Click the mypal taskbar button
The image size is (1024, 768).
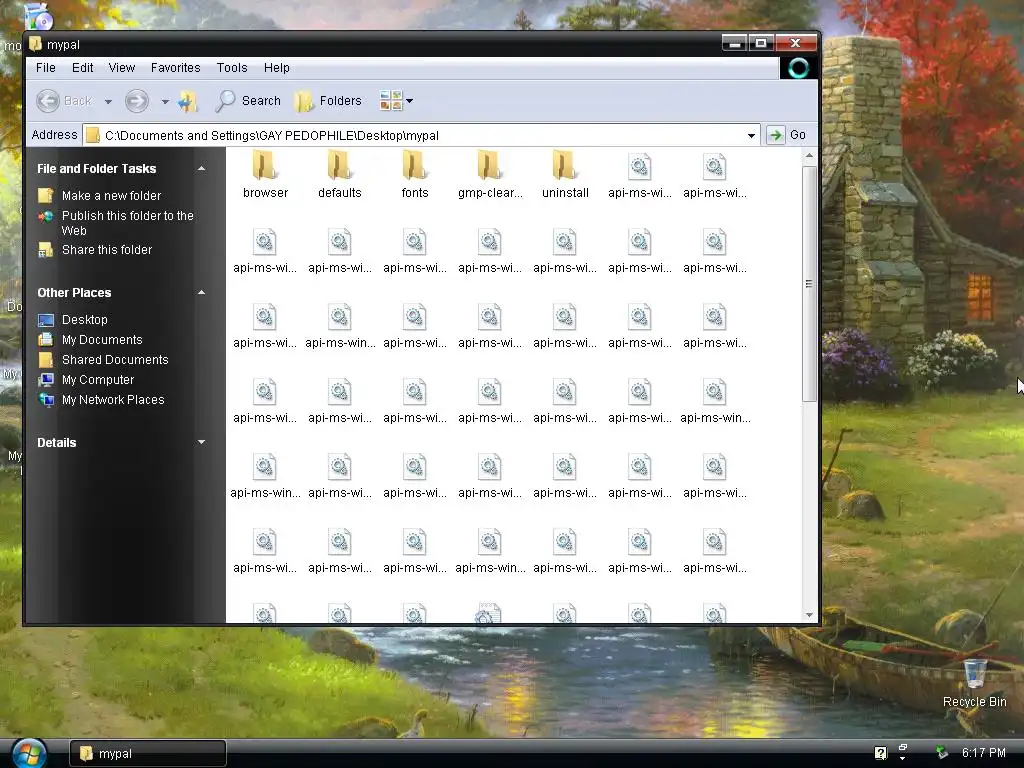click(x=148, y=753)
